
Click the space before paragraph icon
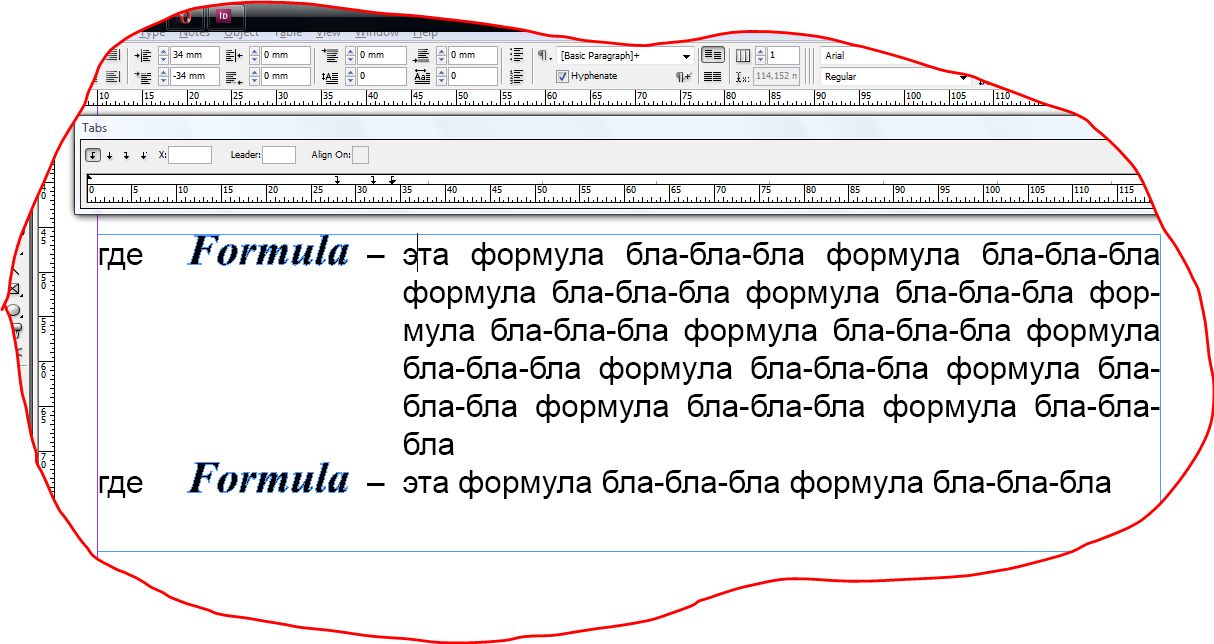tap(330, 55)
